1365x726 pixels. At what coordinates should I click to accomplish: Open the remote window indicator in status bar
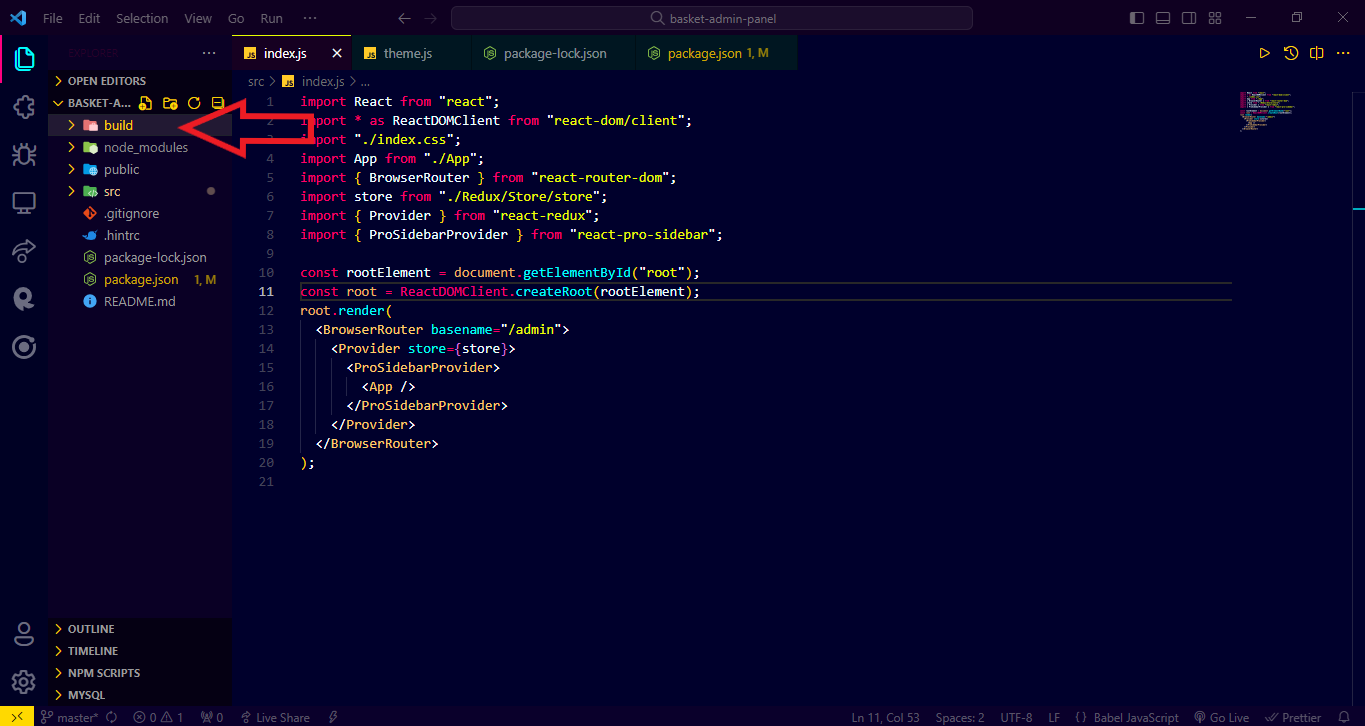point(17,717)
